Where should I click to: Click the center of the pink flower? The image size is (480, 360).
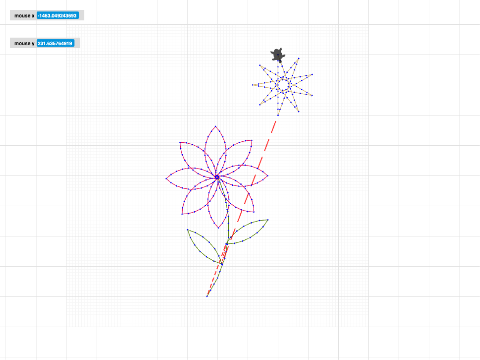tap(217, 177)
